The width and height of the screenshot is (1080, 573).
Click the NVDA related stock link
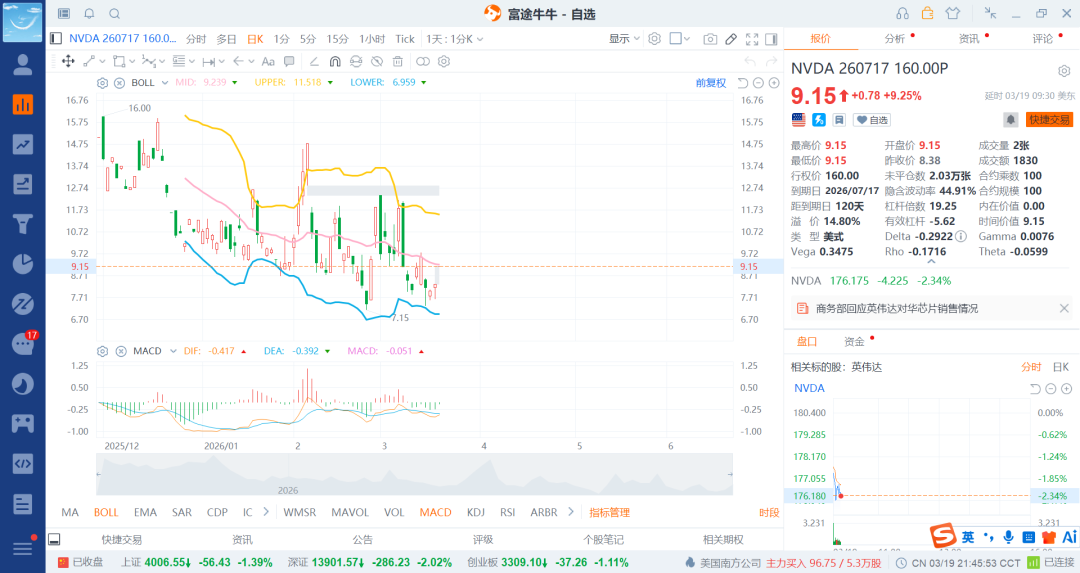pos(809,388)
